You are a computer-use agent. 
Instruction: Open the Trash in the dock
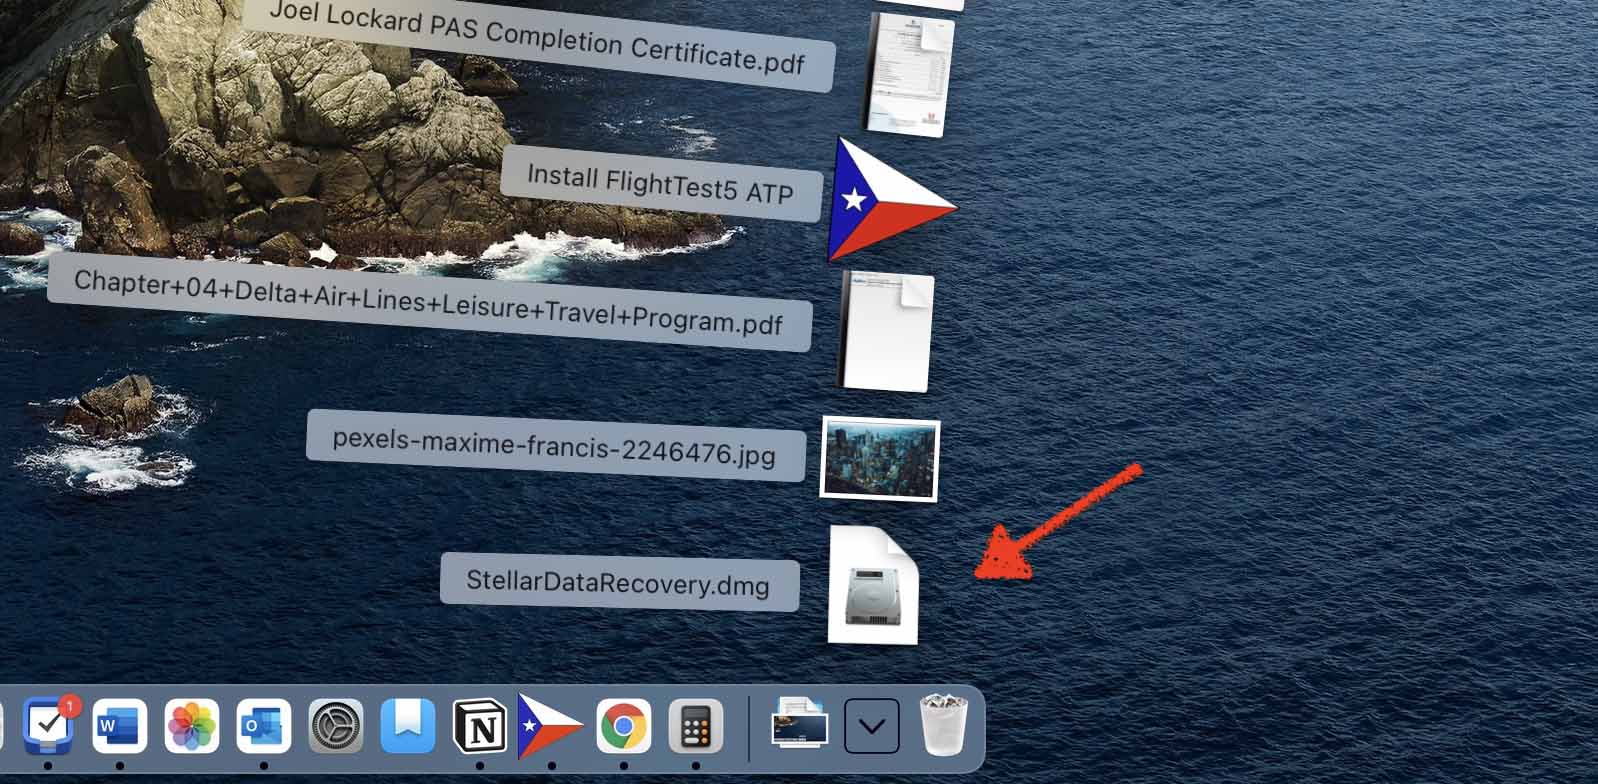(943, 726)
